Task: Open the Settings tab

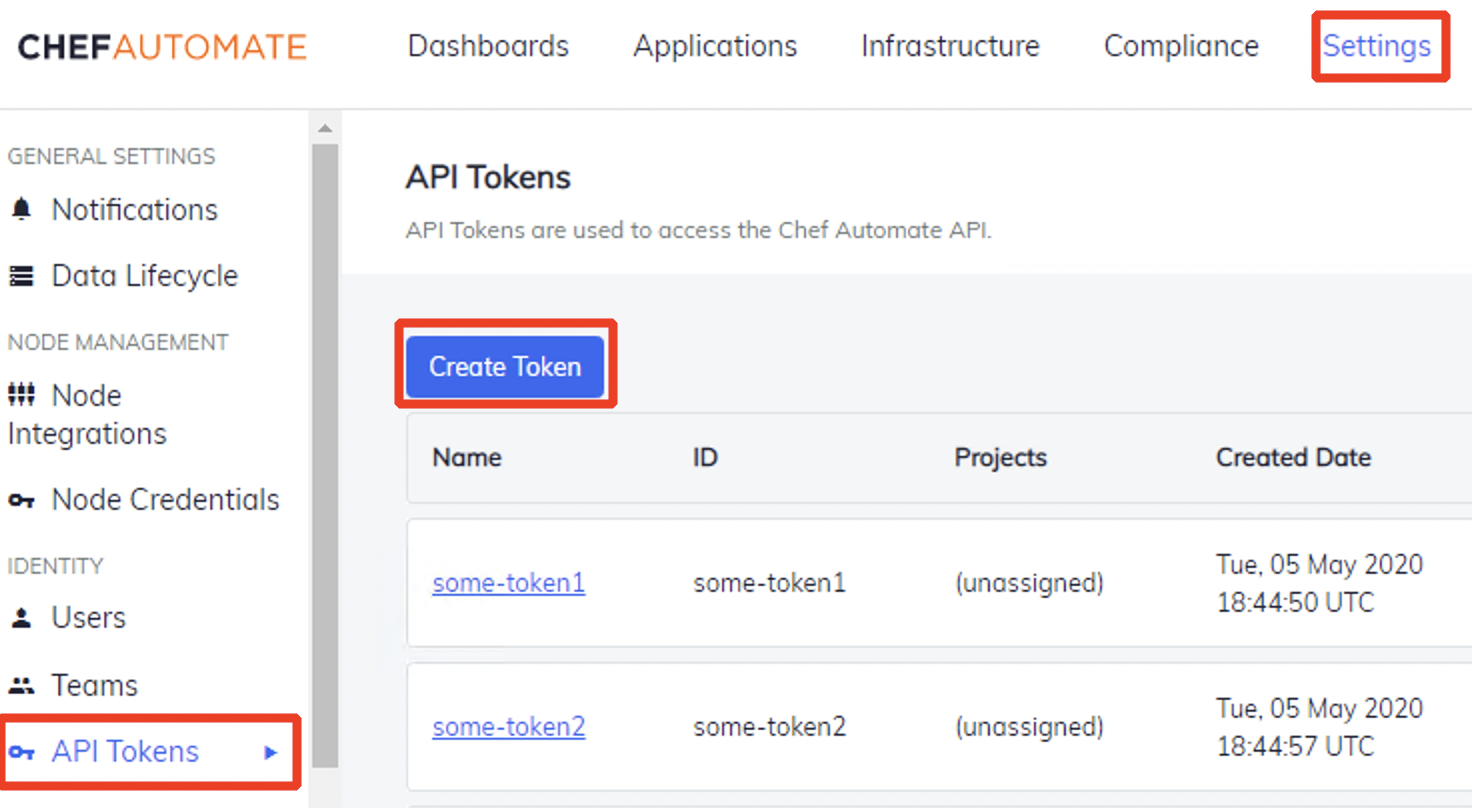Action: click(x=1377, y=46)
